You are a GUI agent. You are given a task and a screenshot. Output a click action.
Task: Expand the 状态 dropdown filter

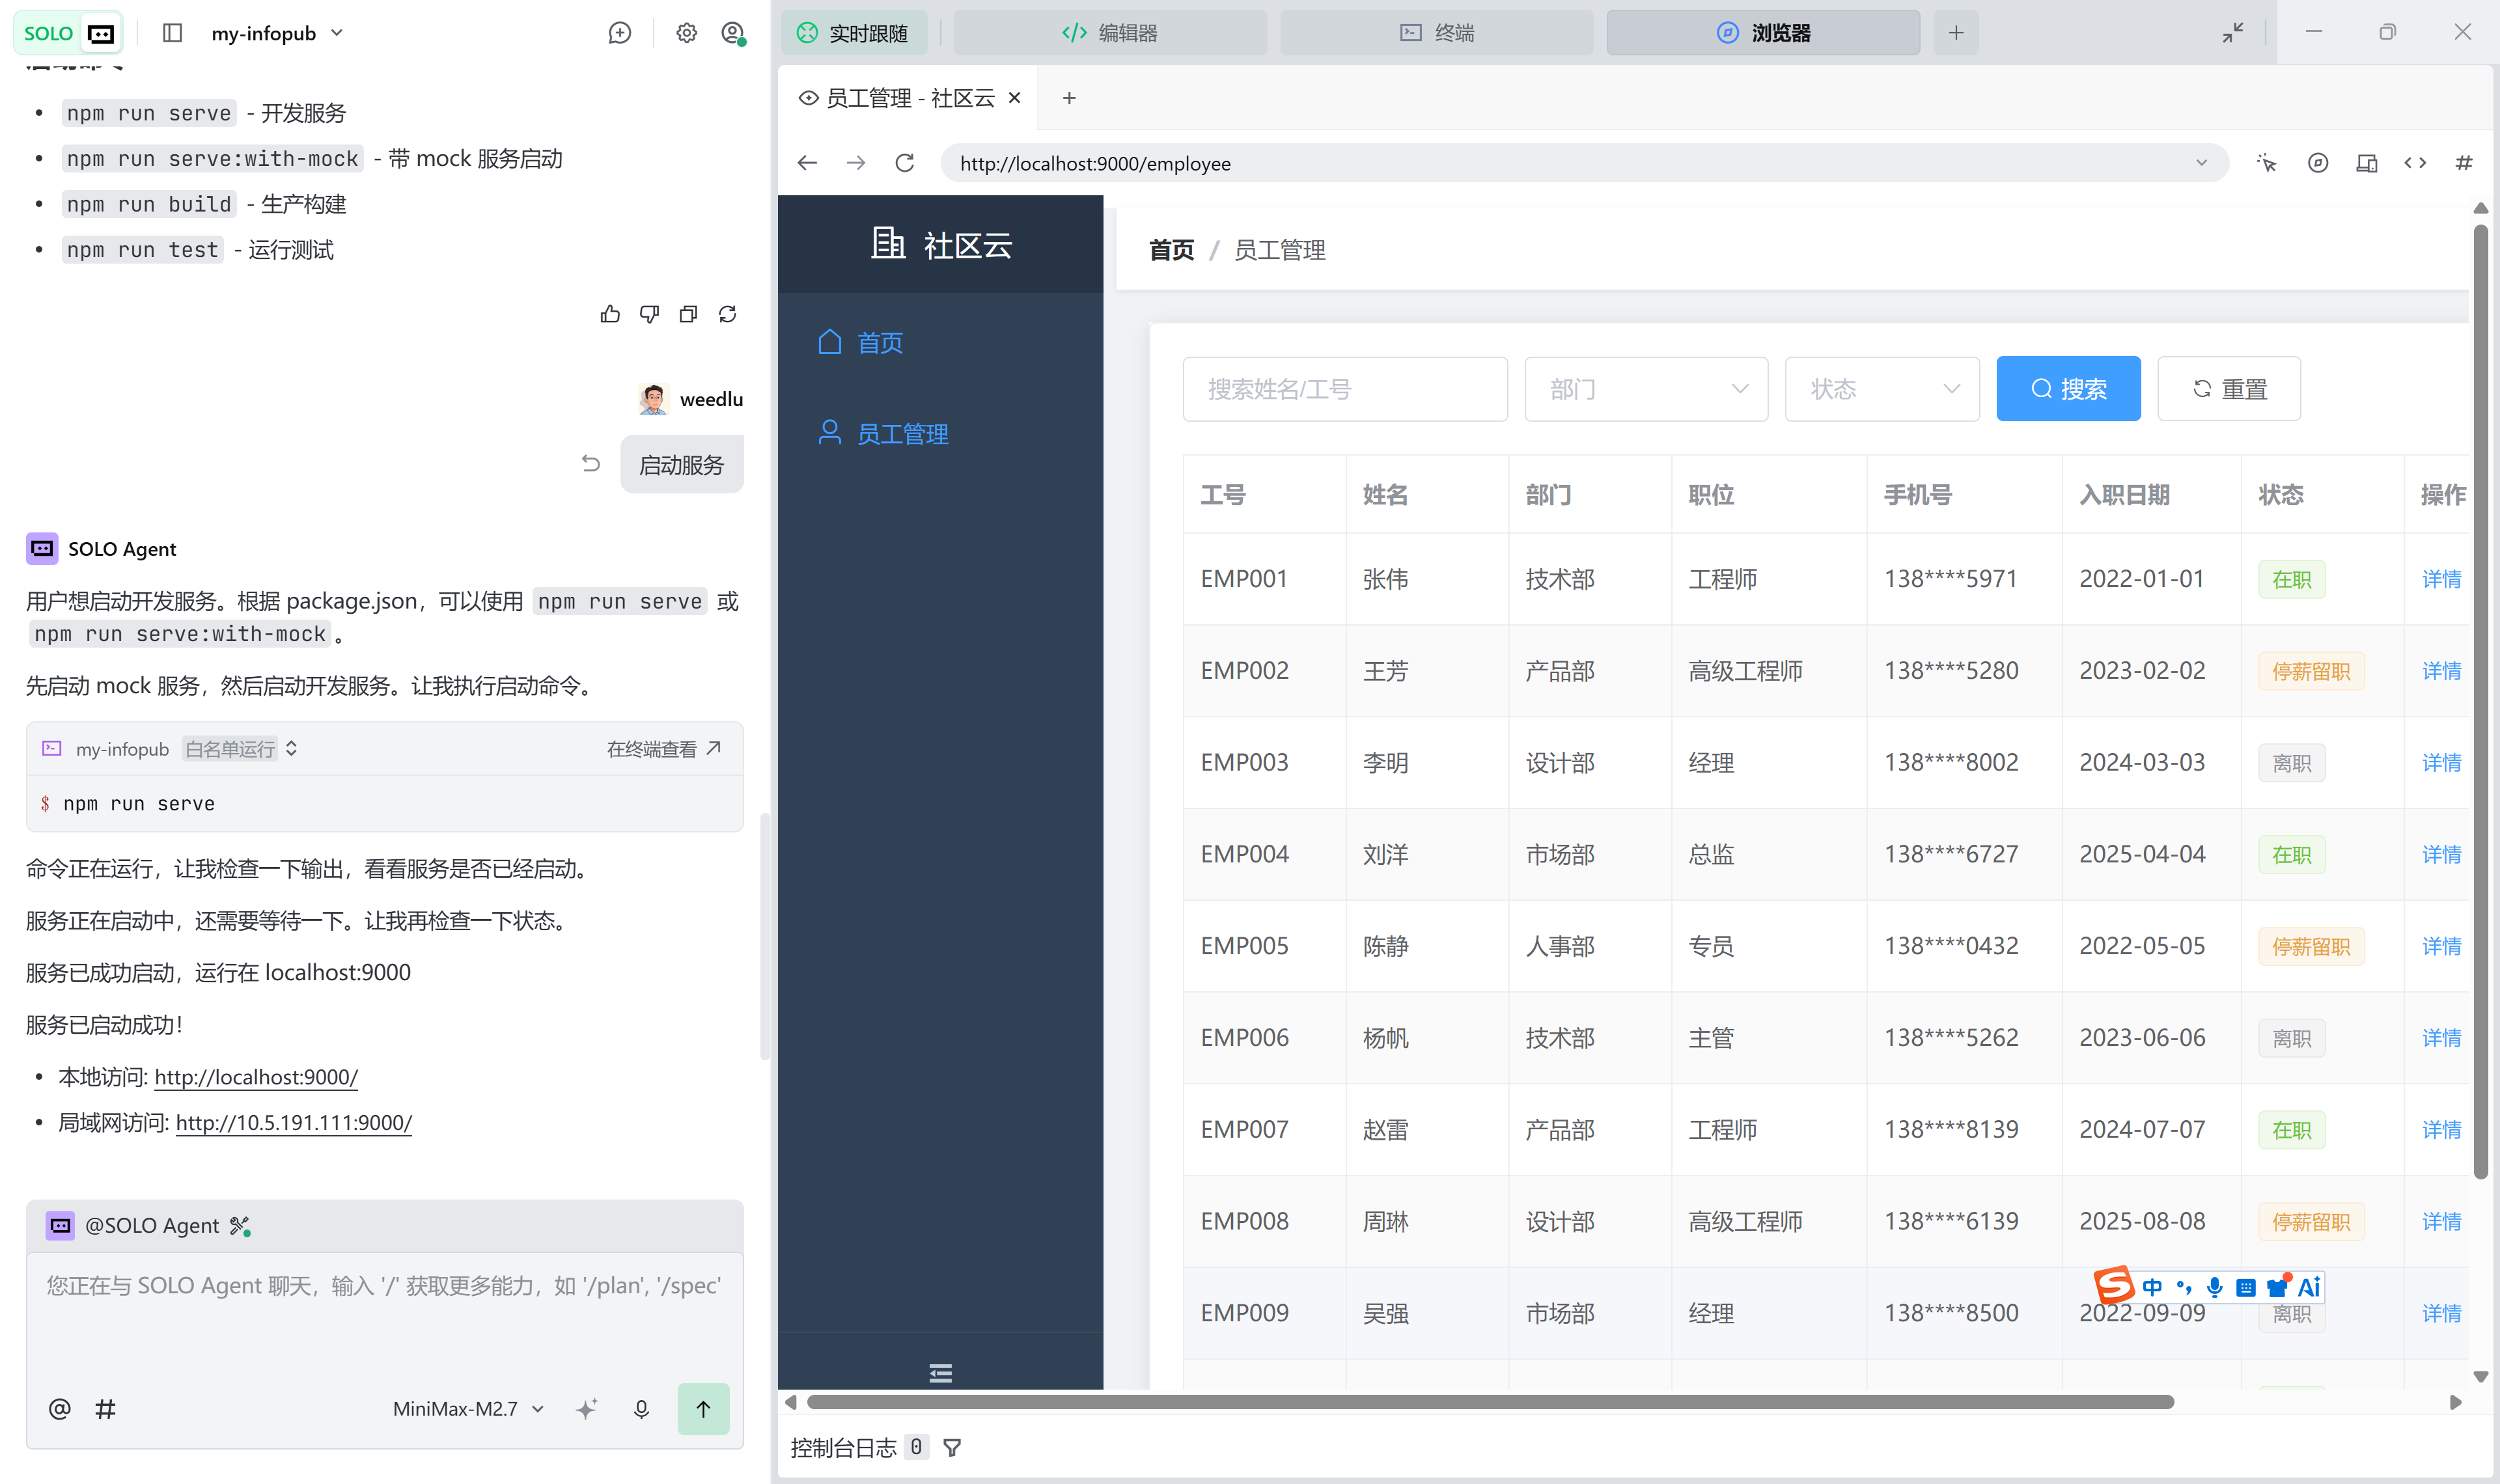(1882, 389)
